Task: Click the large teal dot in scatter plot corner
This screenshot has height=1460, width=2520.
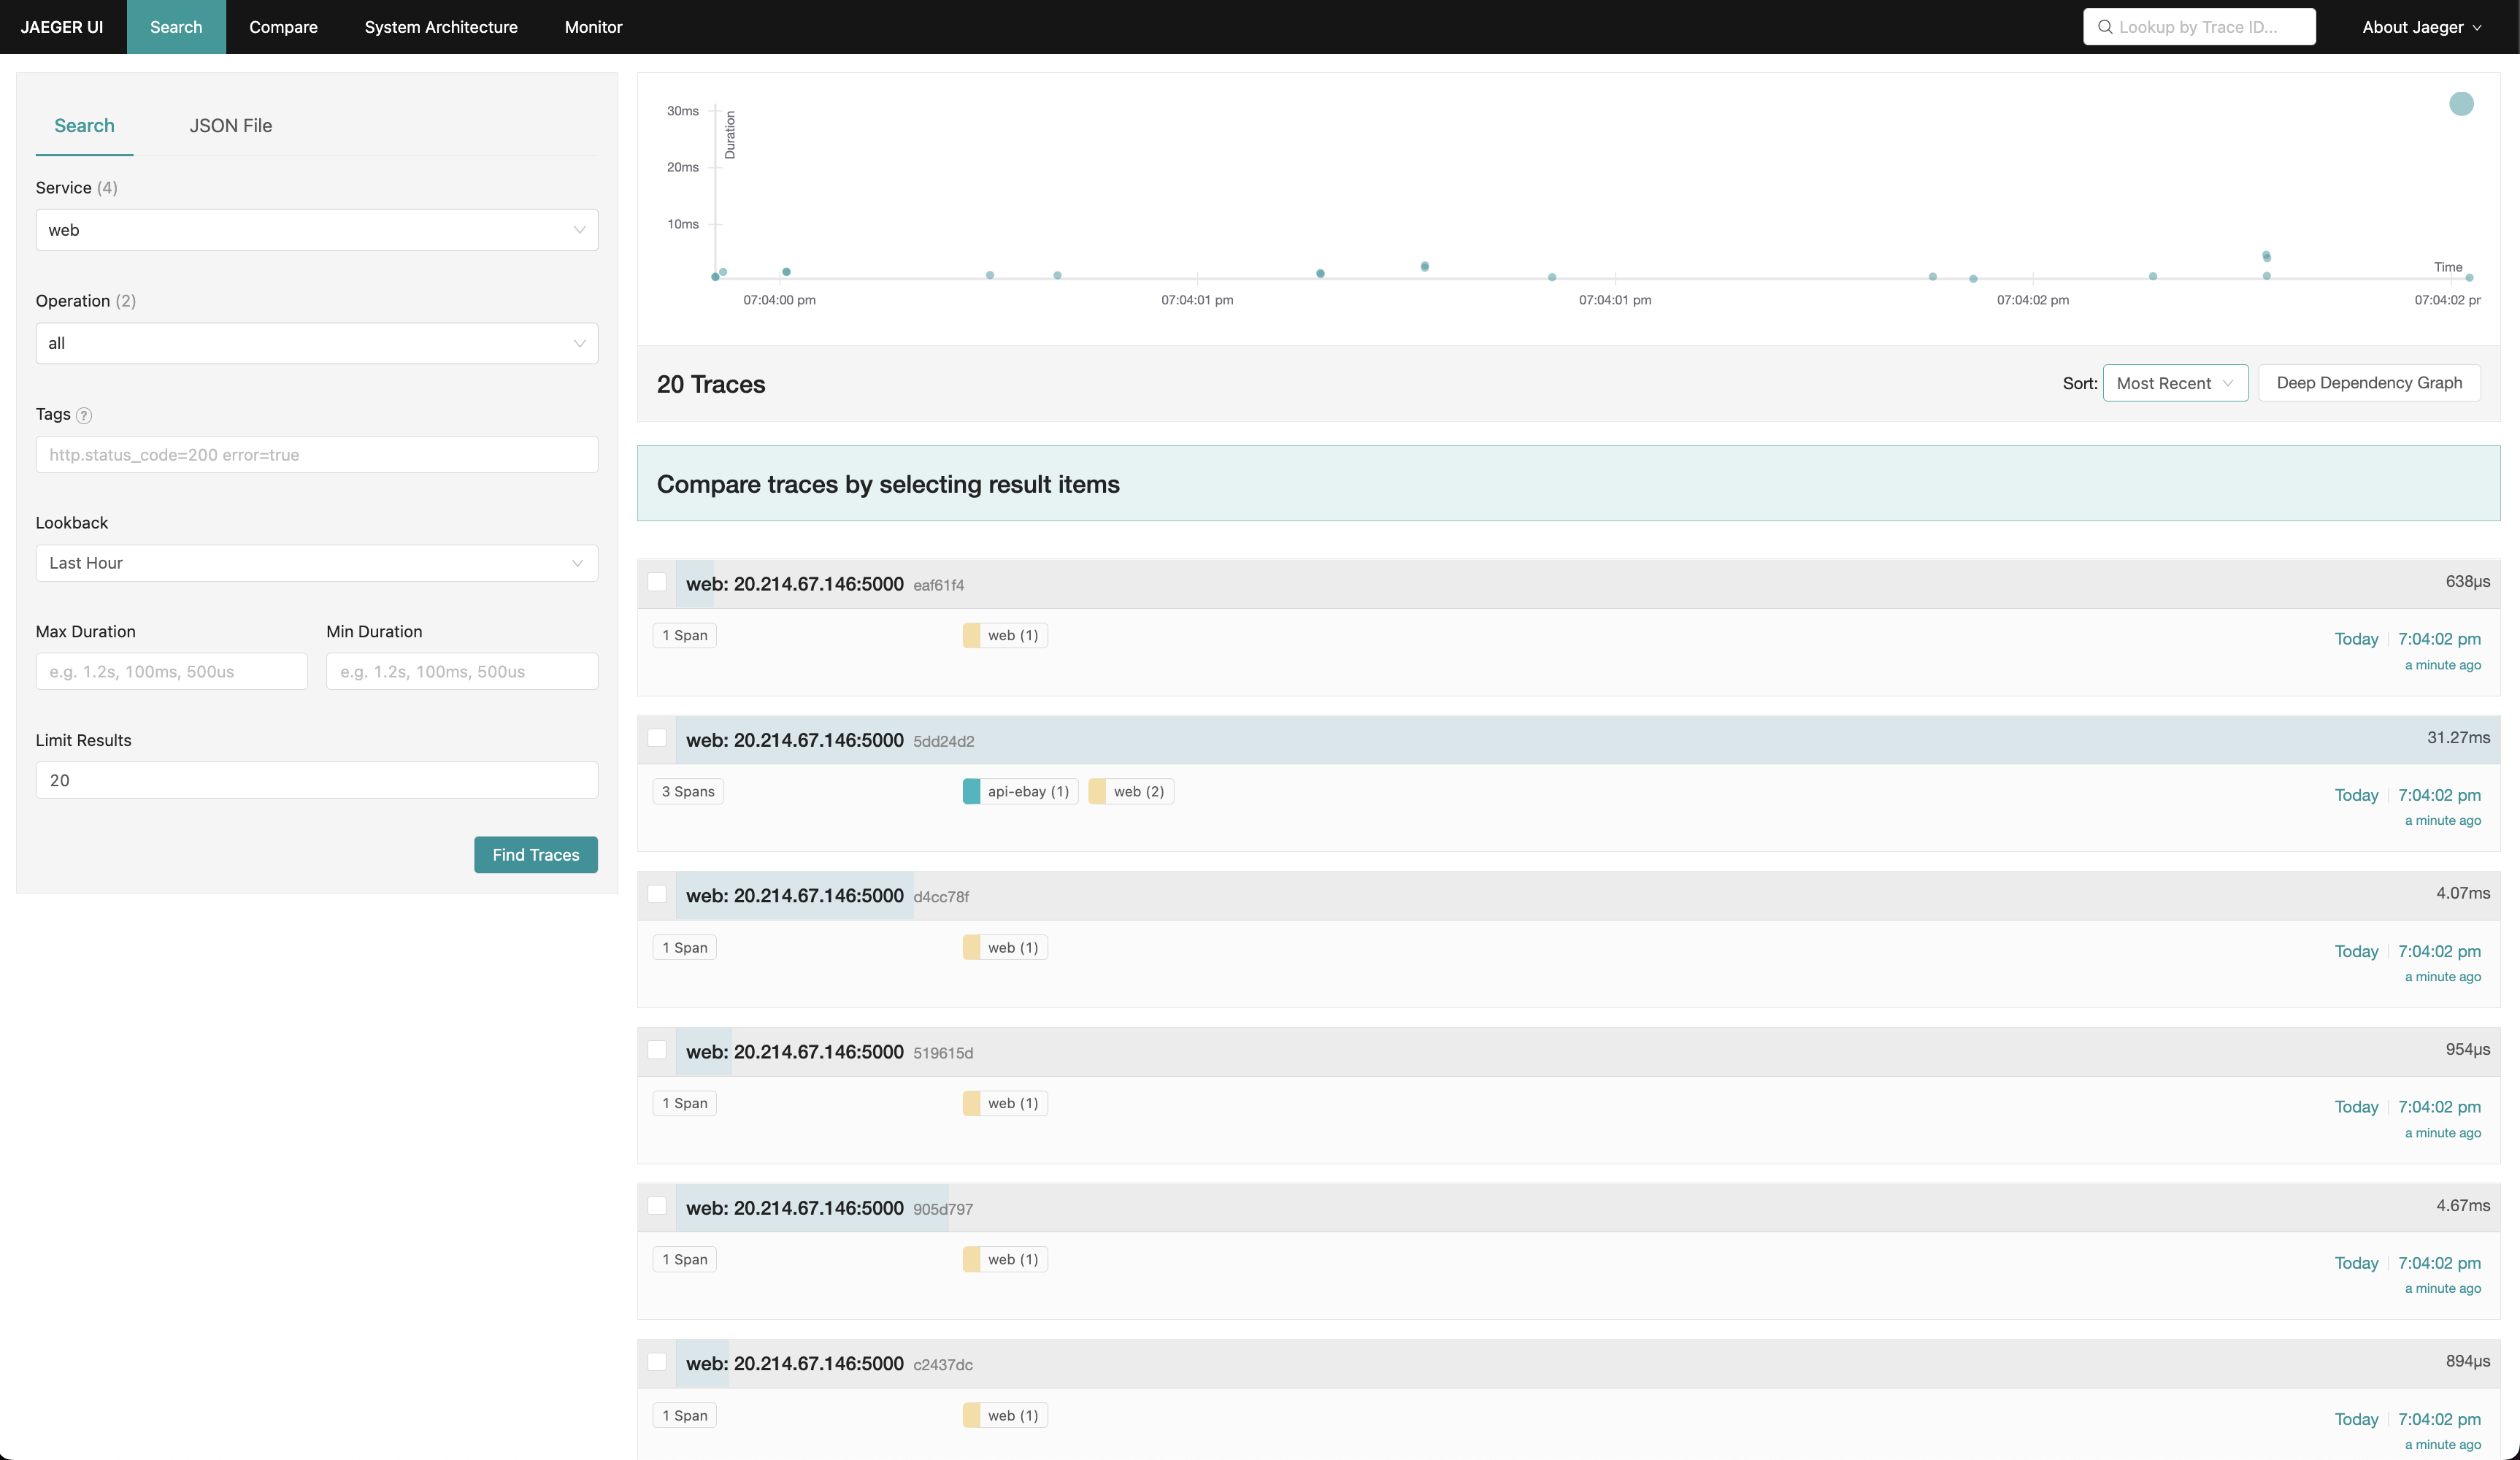Action: pyautogui.click(x=2461, y=104)
